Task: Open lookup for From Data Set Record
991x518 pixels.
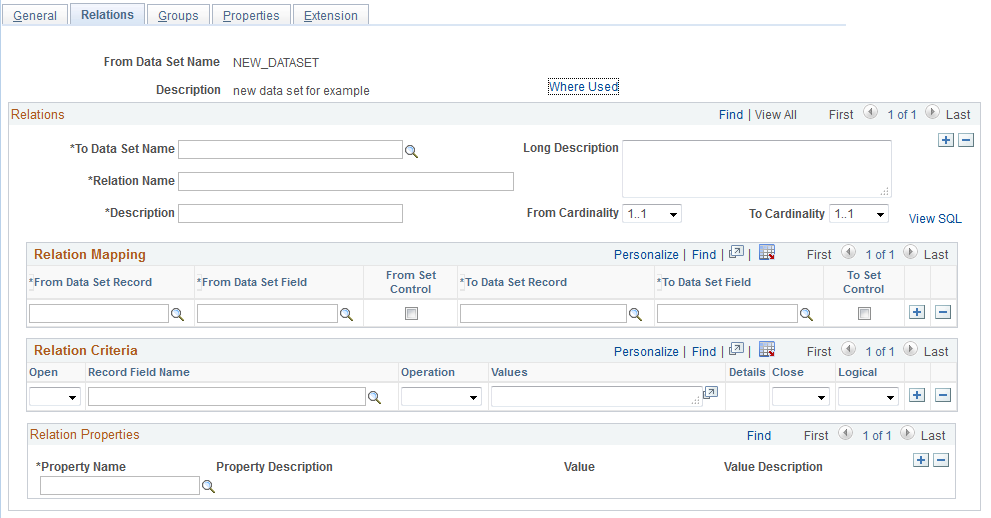Action: coord(178,315)
